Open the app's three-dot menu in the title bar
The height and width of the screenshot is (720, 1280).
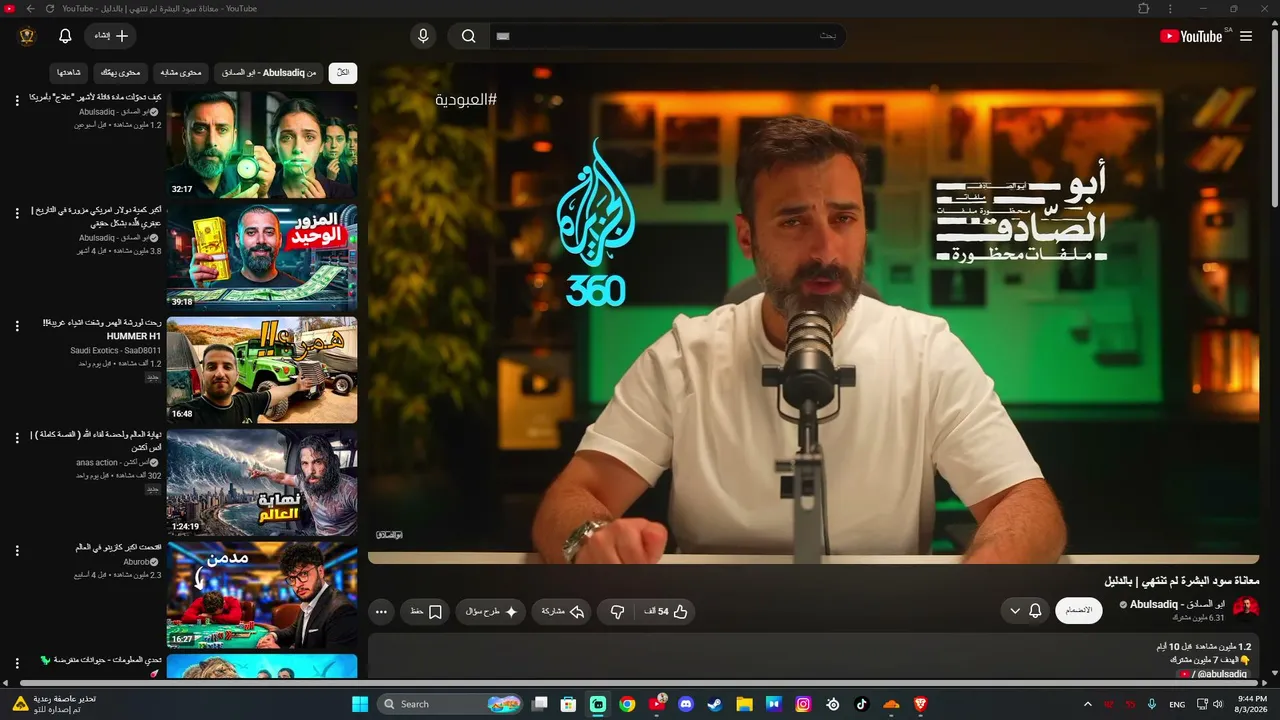[1171, 8]
